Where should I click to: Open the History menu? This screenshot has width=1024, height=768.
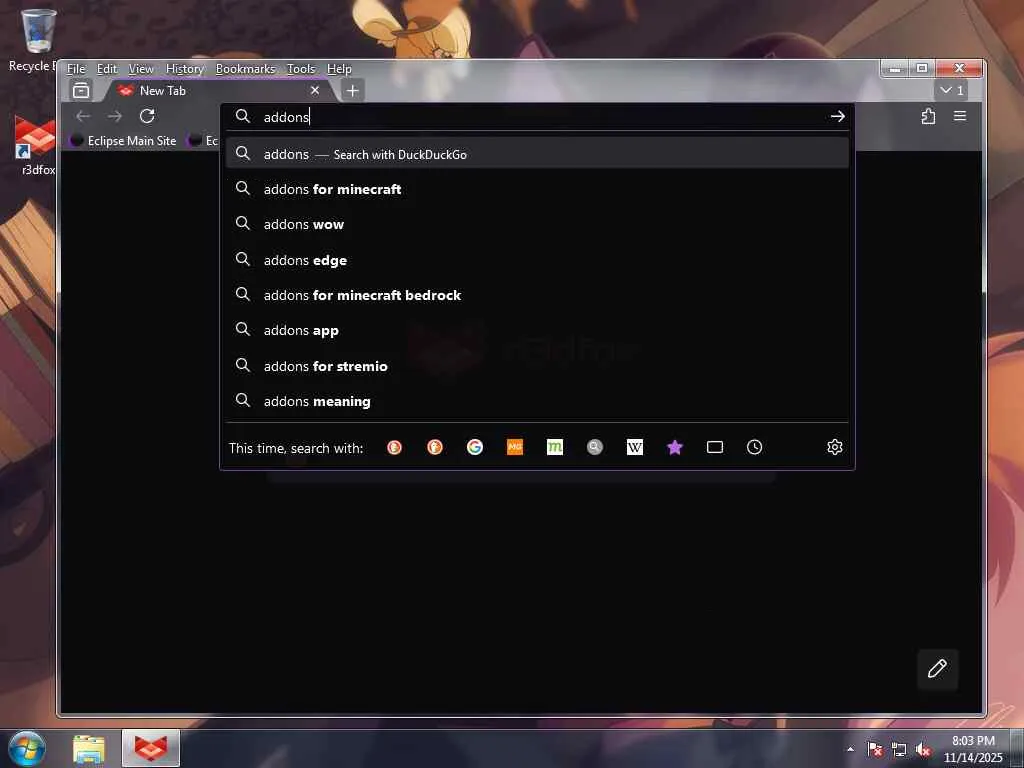click(x=185, y=69)
